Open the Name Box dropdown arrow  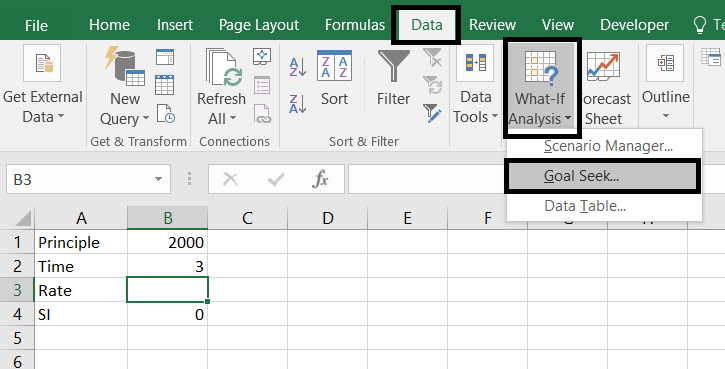pyautogui.click(x=159, y=179)
